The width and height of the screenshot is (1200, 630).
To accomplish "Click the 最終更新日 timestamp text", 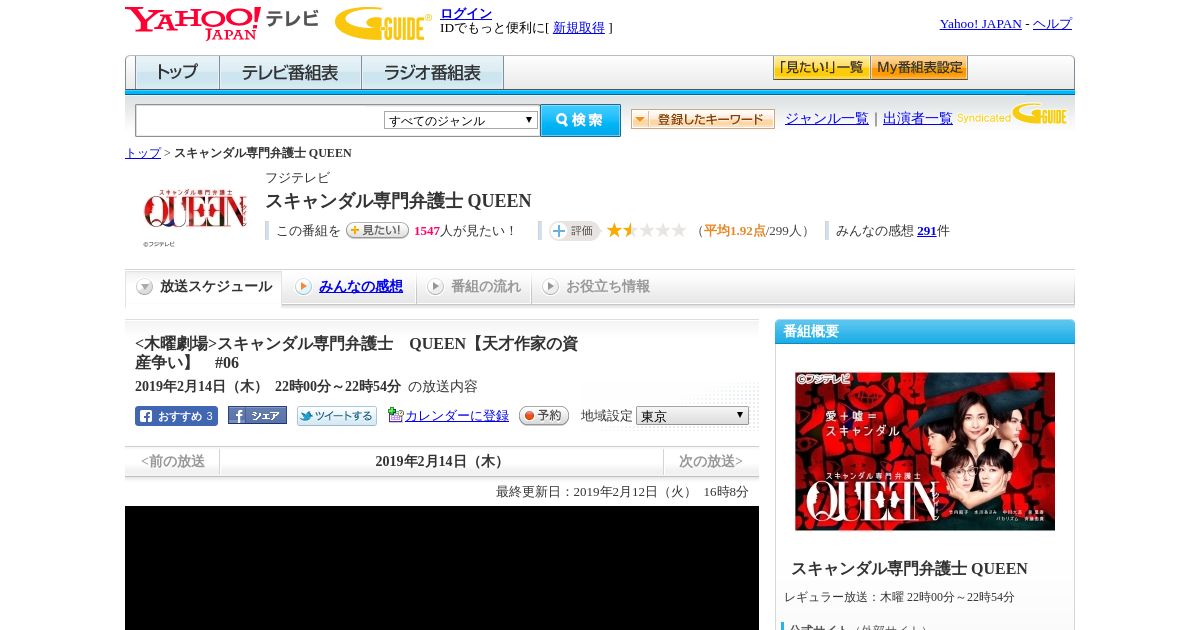I will (622, 492).
